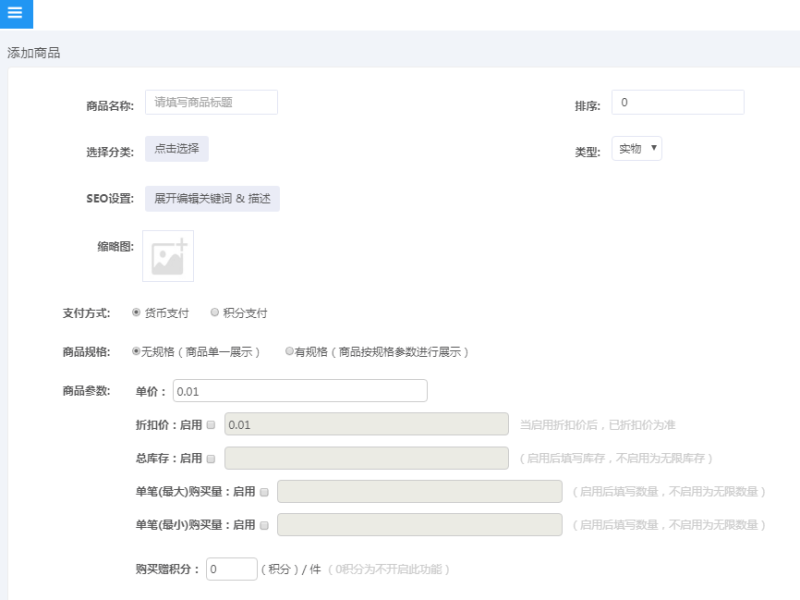Enable the 折扣价 discount price checkbox

(x=211, y=425)
